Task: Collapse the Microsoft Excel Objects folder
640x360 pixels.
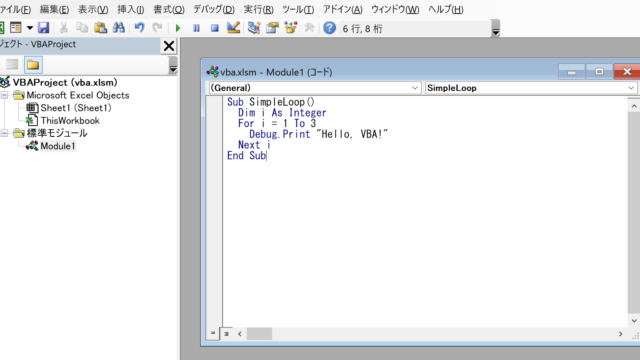Action: (4, 96)
